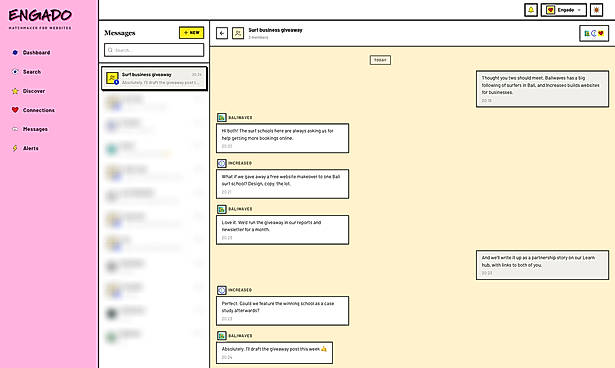Focus the Messages search field
Image resolution: width=615 pixels, height=368 pixels.
pos(154,50)
